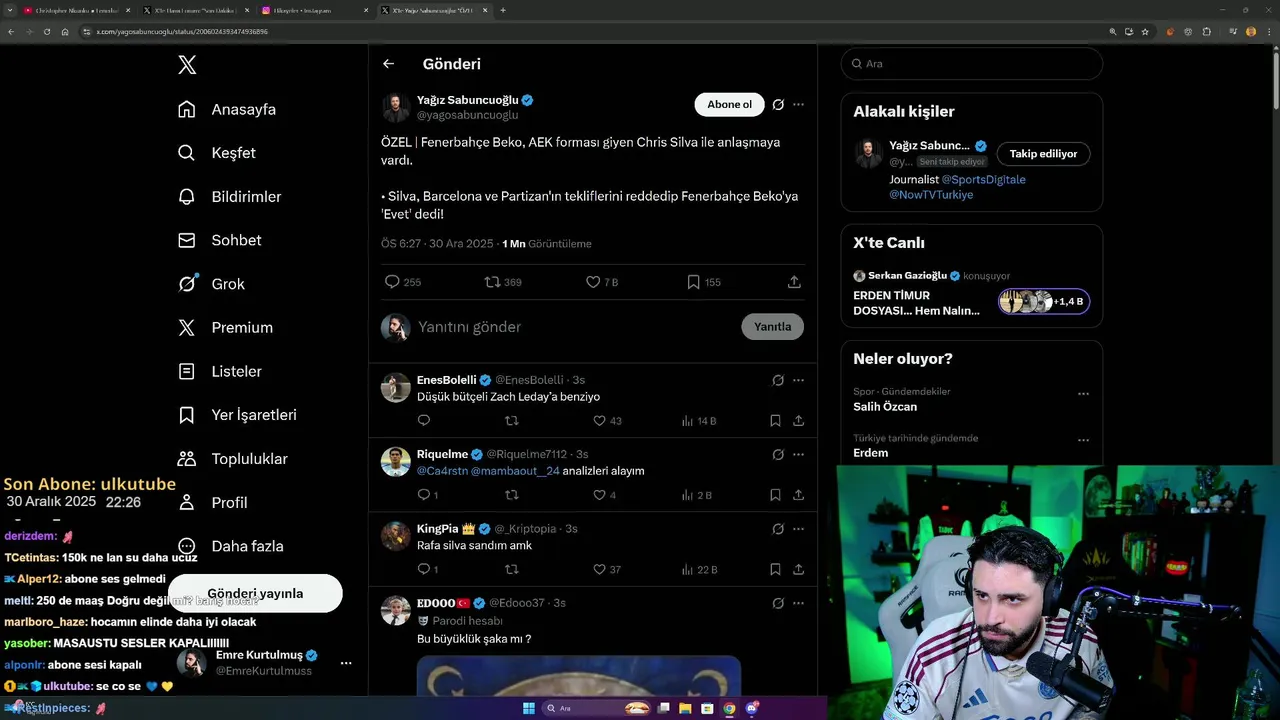
Task: Click the Grok icon on main post
Action: coord(778,105)
